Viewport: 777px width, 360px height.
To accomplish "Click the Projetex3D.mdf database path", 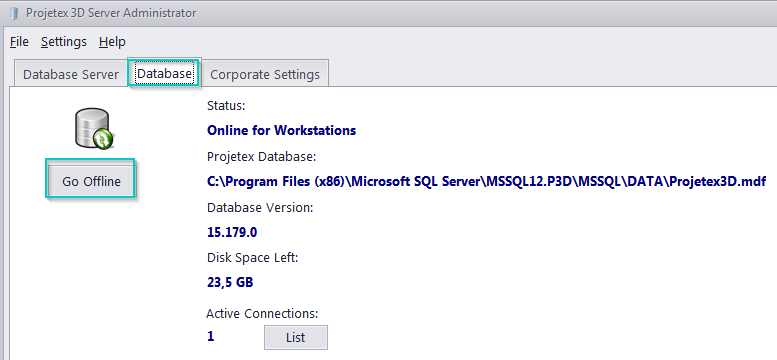I will click(x=487, y=181).
